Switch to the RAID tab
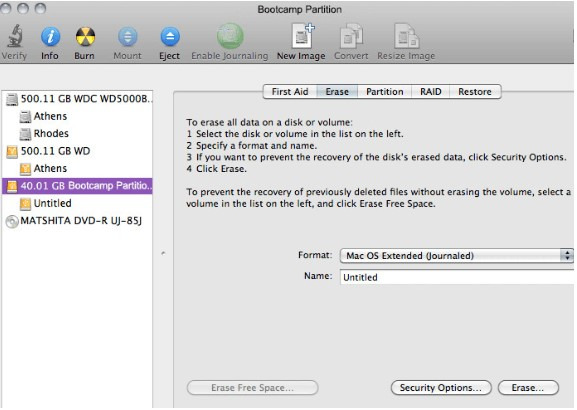The width and height of the screenshot is (577, 410). pos(431,92)
